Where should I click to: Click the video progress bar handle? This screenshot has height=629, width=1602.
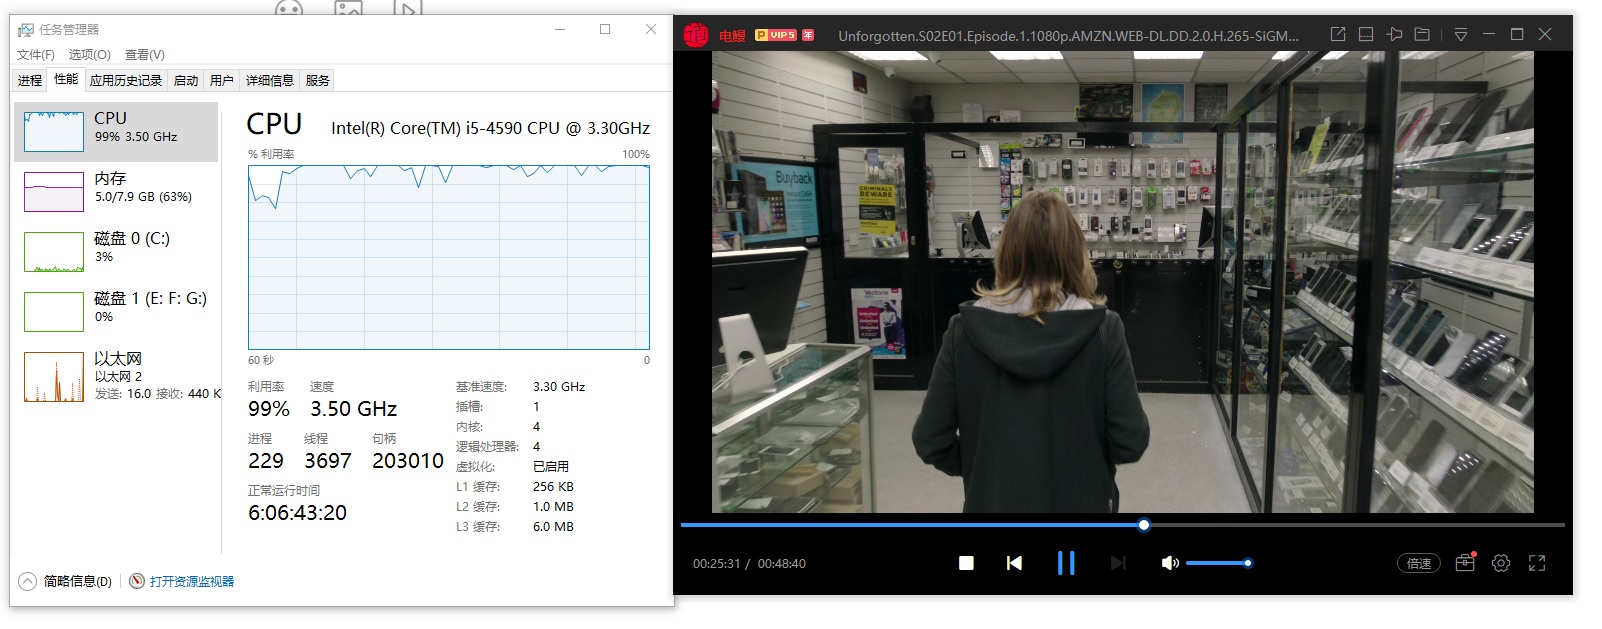[x=1144, y=525]
